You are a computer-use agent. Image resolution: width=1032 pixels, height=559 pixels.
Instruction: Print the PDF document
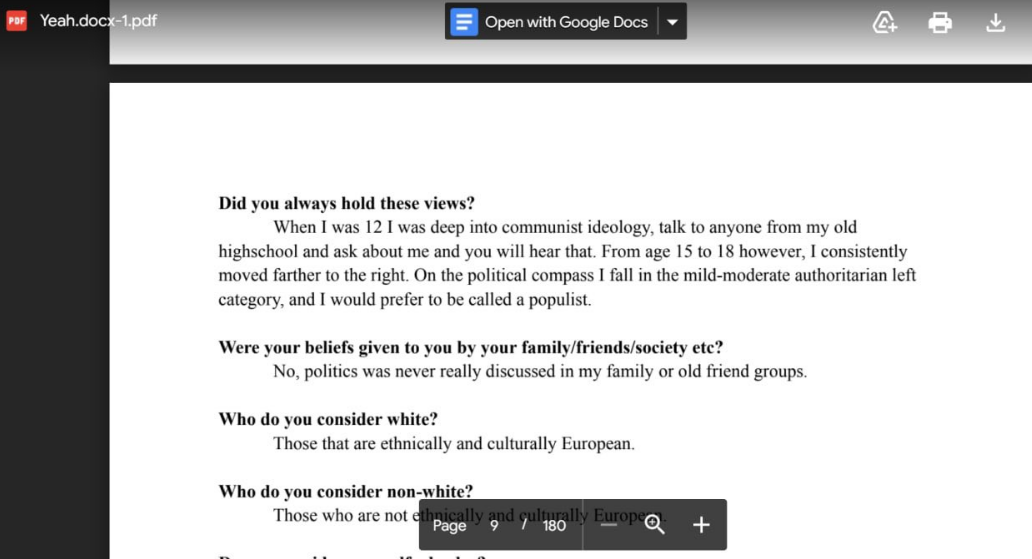940,22
